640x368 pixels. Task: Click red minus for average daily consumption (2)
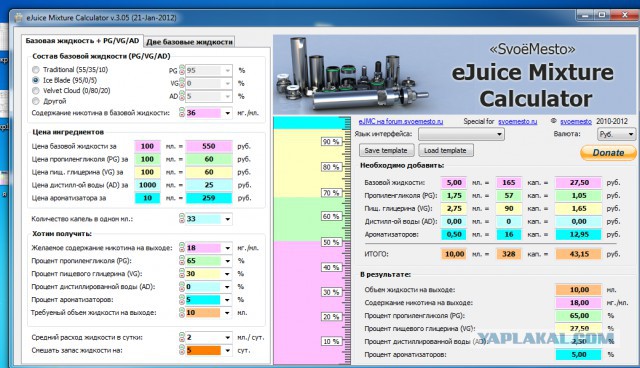182,339
